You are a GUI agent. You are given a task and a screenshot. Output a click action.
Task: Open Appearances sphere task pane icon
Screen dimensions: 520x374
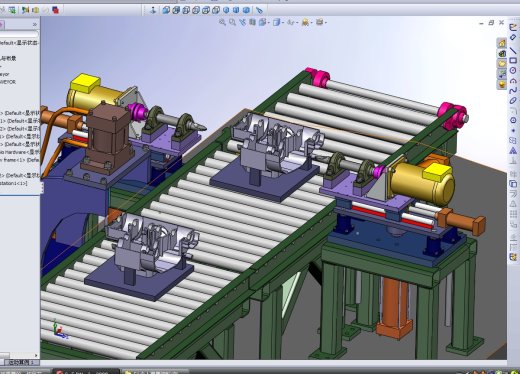click(x=502, y=84)
